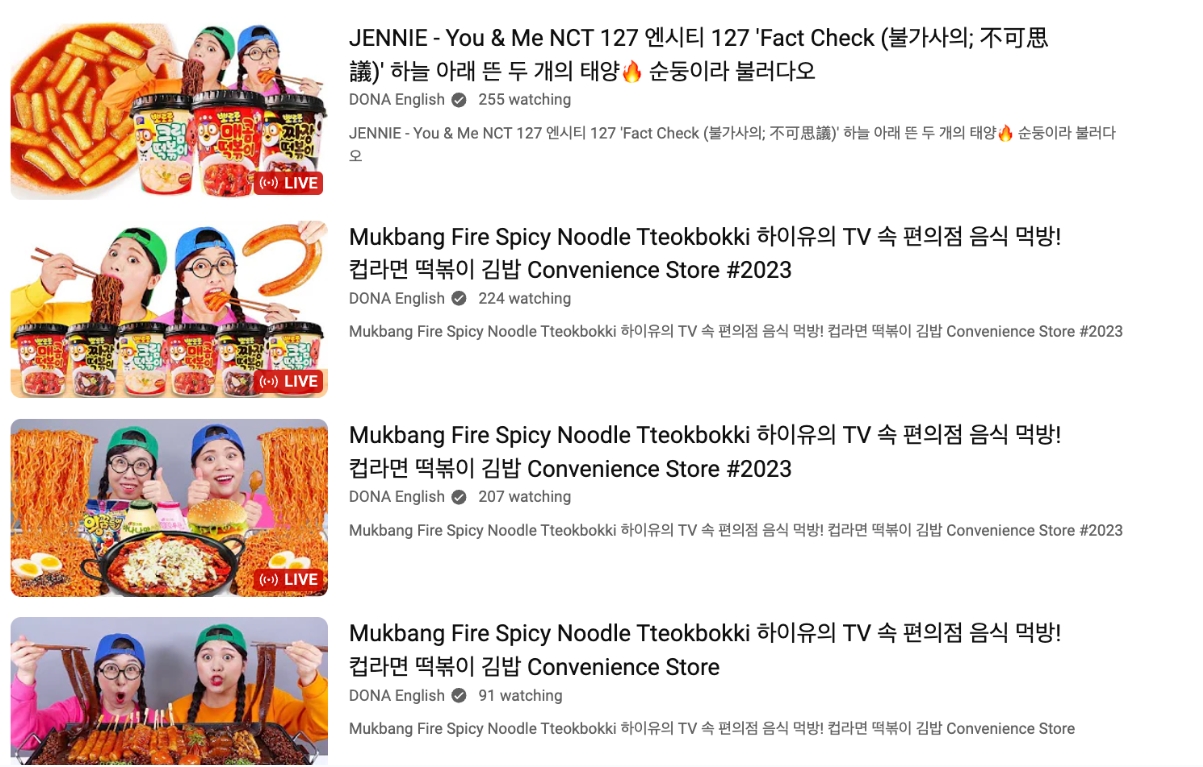Click the verified checkmark beside 207 watching
Viewport: 1203px width, 767px height.
pyautogui.click(x=459, y=497)
